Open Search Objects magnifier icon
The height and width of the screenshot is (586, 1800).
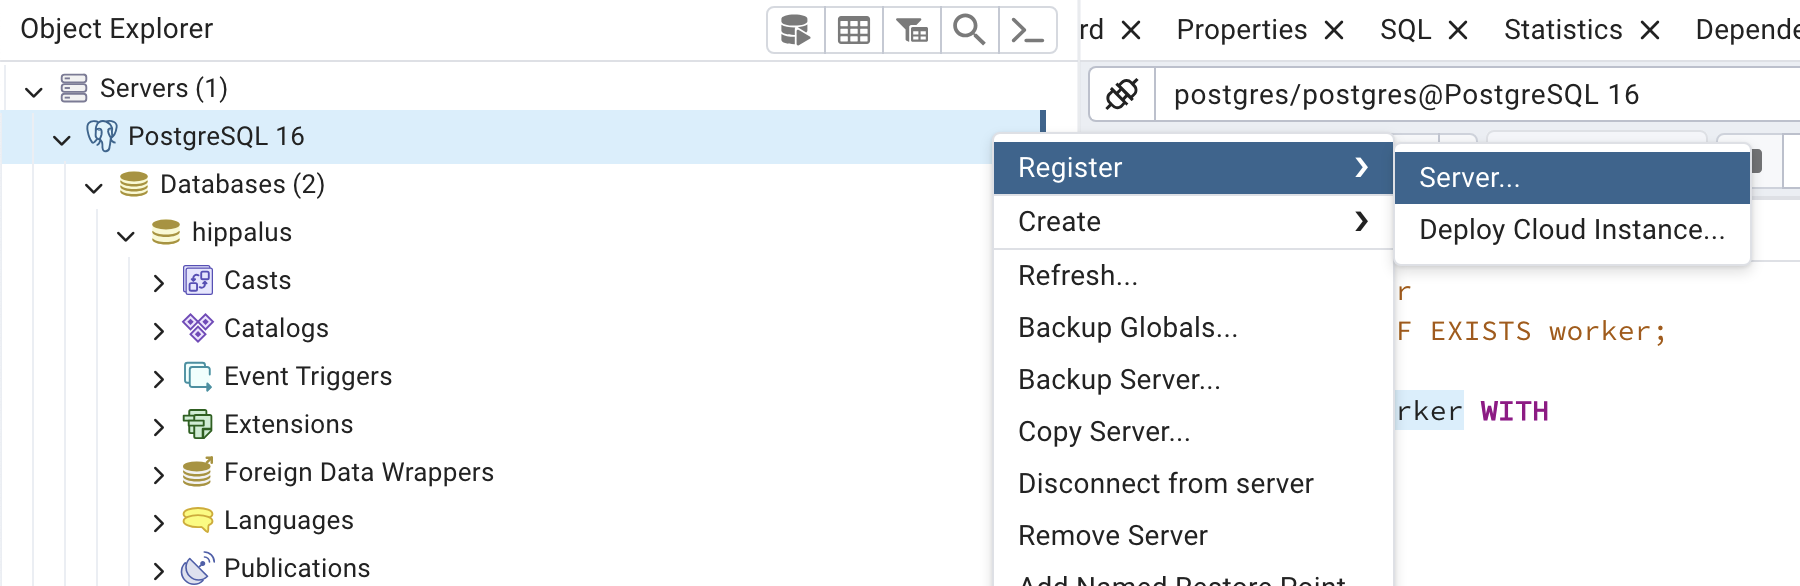pyautogui.click(x=969, y=30)
